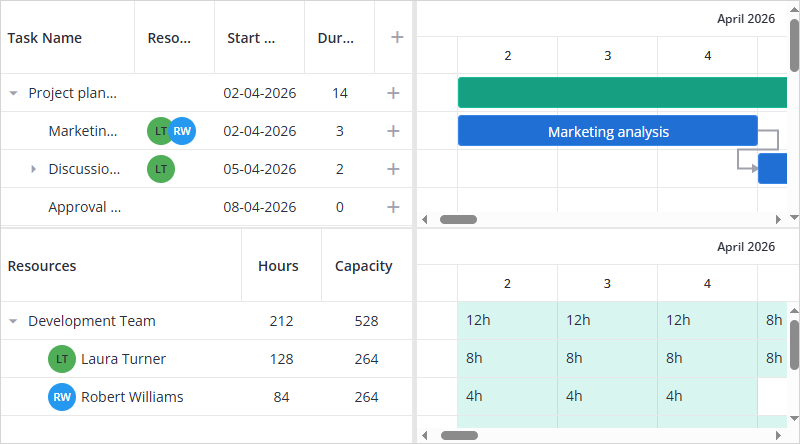Click the Gantt chart horizontal scrollbar thumb

[458, 219]
